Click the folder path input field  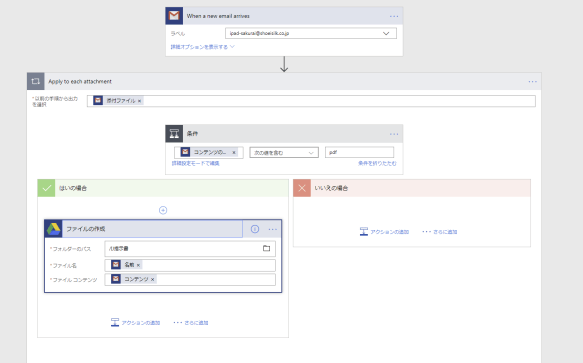190,248
